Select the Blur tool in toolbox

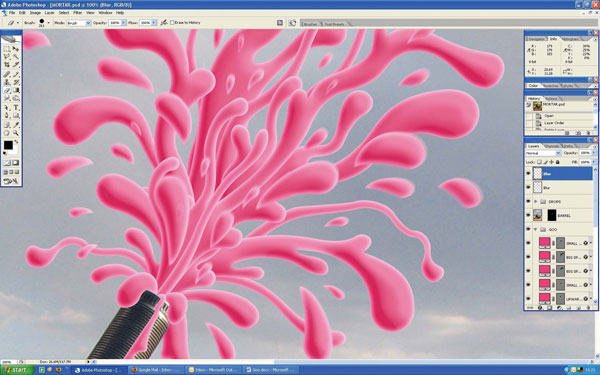click(7, 98)
